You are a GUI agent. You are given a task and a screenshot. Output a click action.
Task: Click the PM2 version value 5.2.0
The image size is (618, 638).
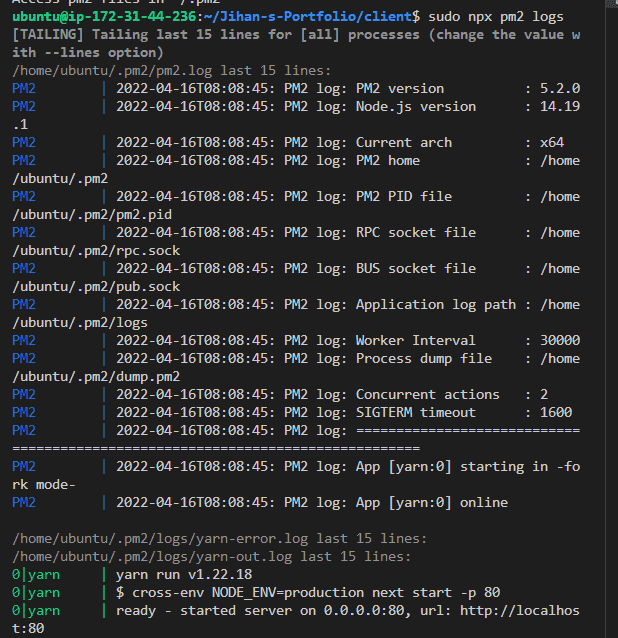coord(559,88)
